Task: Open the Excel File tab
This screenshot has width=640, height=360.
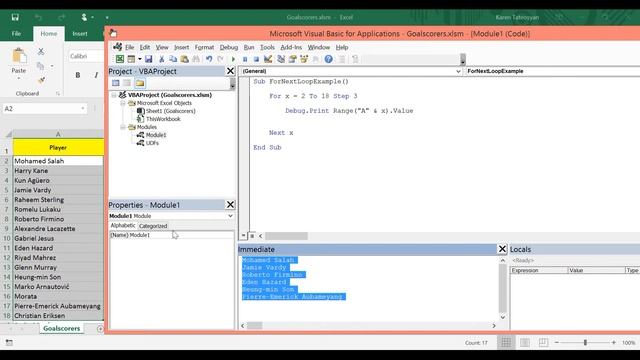Action: (16, 33)
